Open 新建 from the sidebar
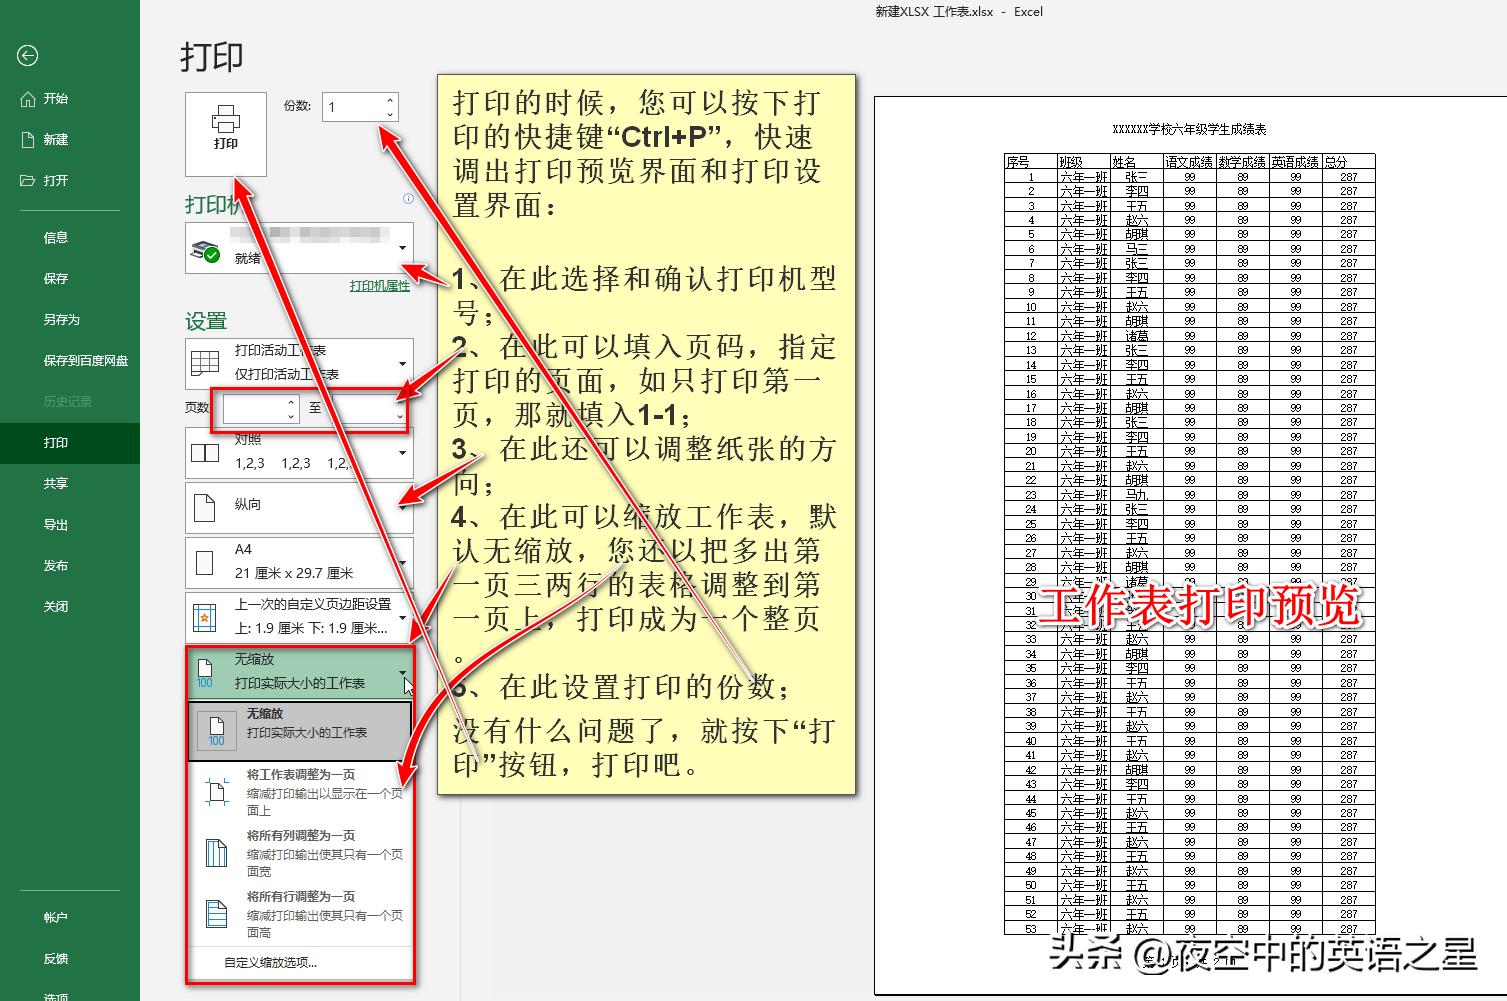 point(55,139)
